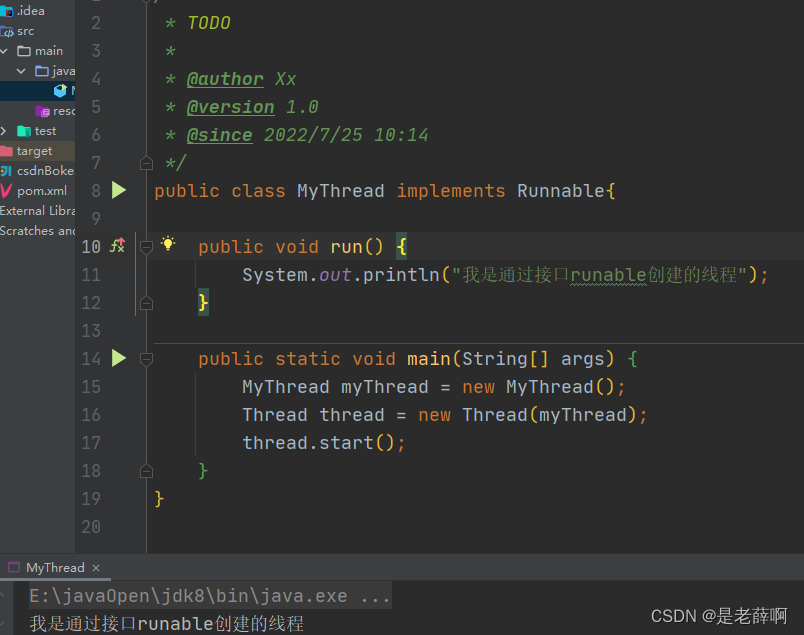Click the Maven icon next to pom.xml
804x635 pixels.
tap(6, 190)
